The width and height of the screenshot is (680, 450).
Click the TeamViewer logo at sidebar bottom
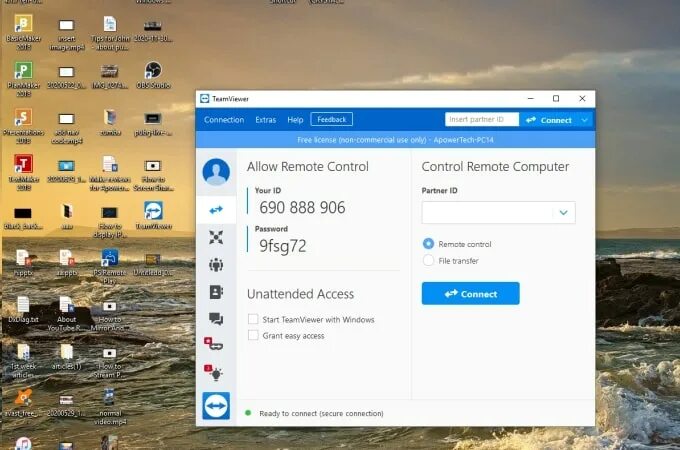[x=216, y=406]
